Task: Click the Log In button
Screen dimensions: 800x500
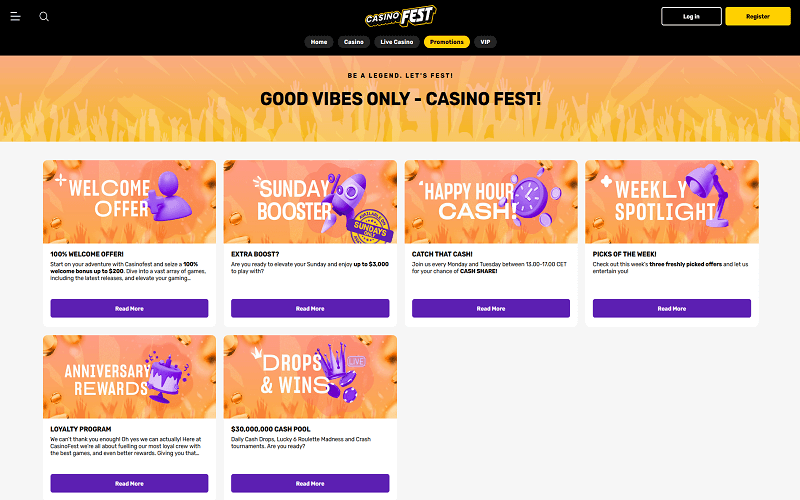Action: [691, 16]
